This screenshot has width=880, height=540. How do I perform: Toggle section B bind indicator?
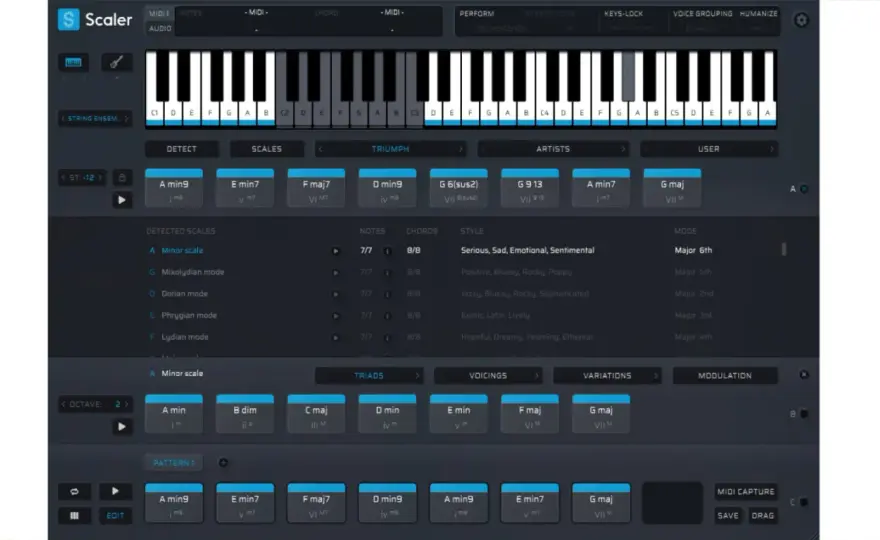[804, 414]
